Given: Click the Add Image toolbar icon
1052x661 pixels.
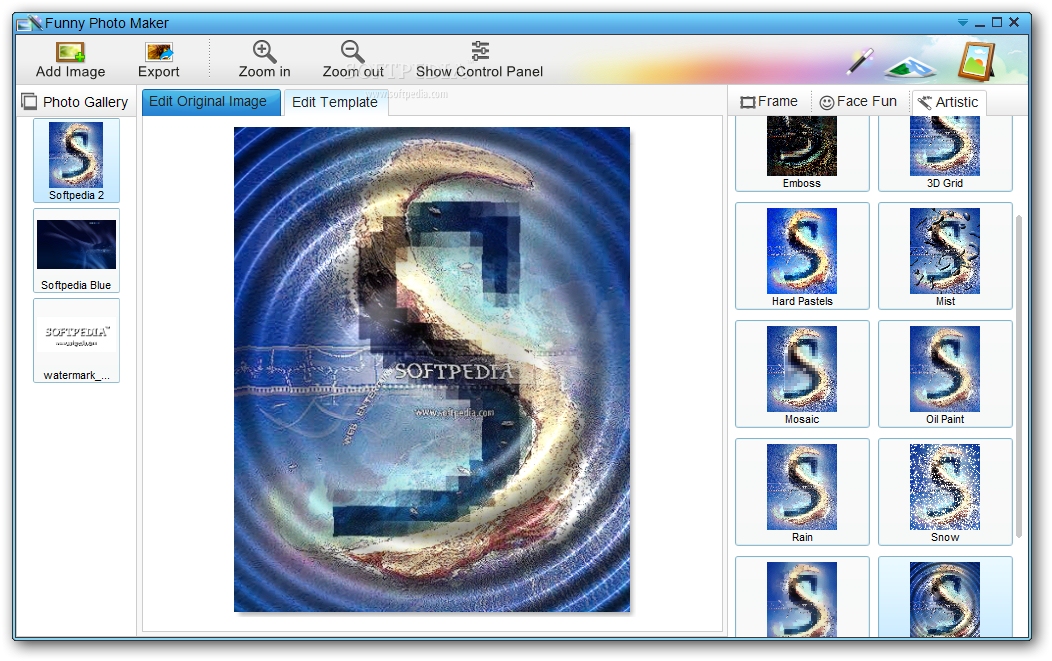Looking at the screenshot, I should click(x=70, y=52).
